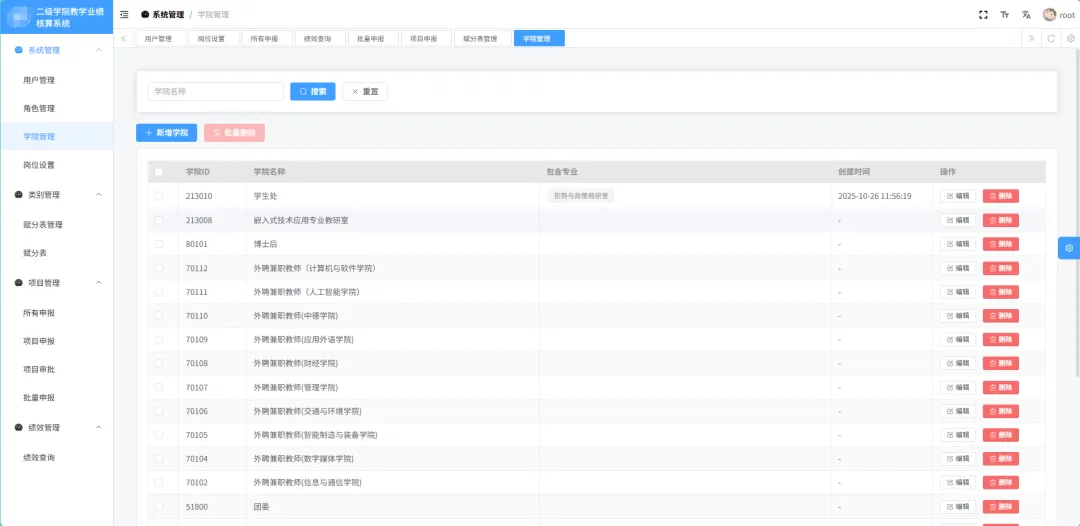Collapse the 系统管理 sidebar group chevron
The height and width of the screenshot is (526, 1080).
pyautogui.click(x=98, y=50)
